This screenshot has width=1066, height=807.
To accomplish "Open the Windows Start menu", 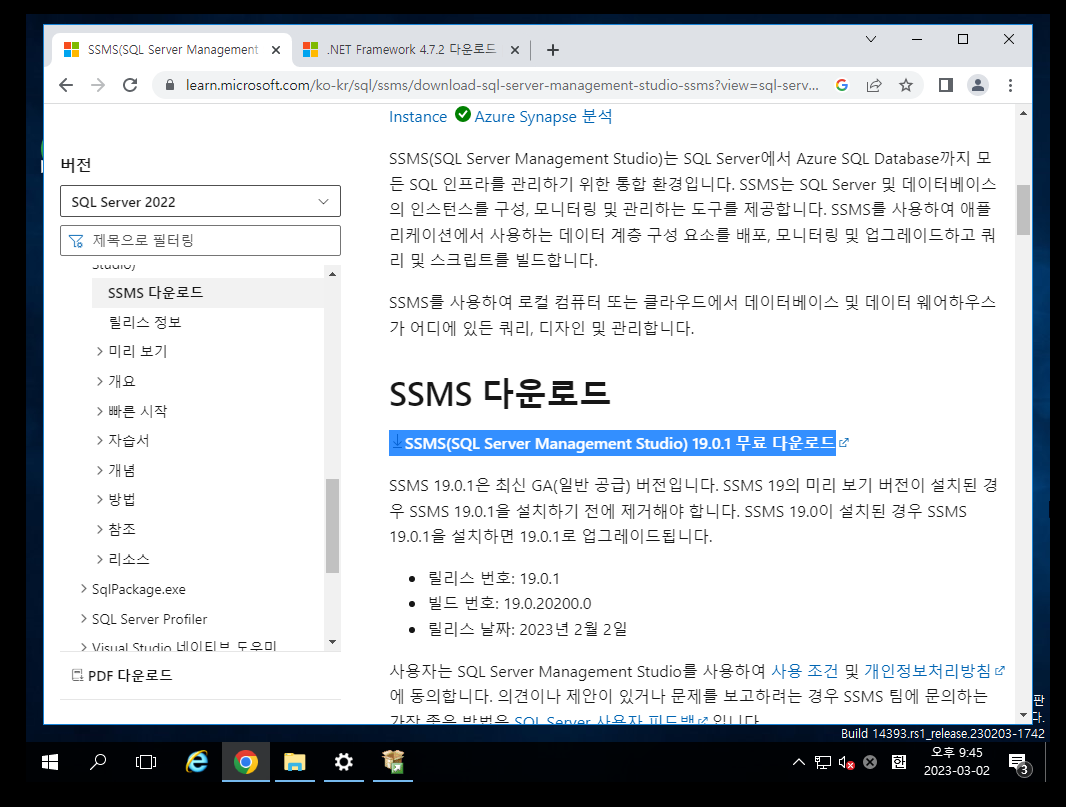I will pyautogui.click(x=50, y=762).
